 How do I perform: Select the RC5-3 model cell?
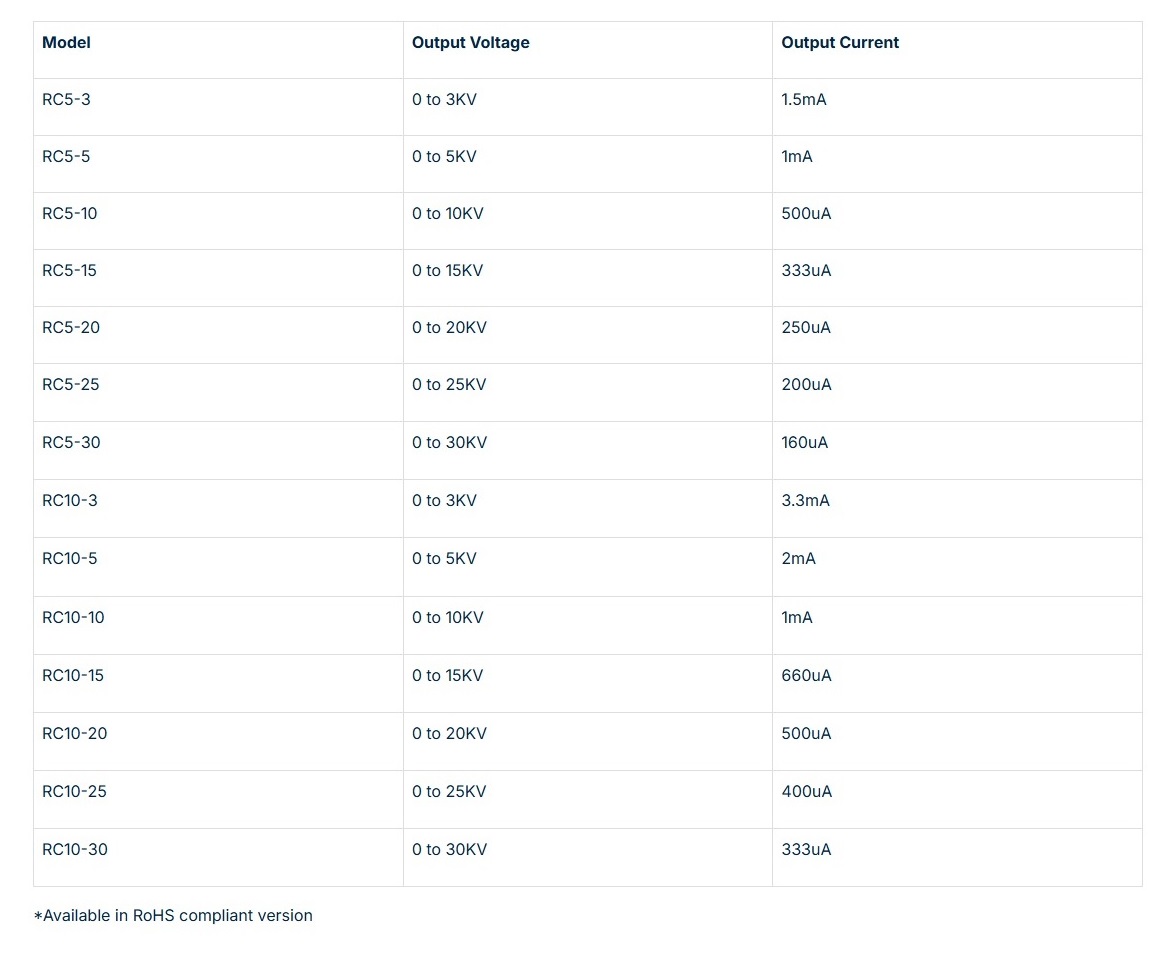[66, 100]
